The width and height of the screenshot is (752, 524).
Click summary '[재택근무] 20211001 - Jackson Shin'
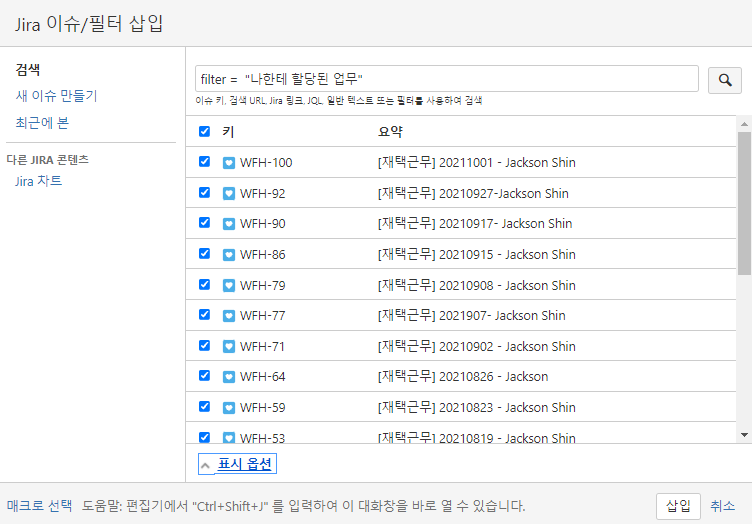(x=477, y=163)
